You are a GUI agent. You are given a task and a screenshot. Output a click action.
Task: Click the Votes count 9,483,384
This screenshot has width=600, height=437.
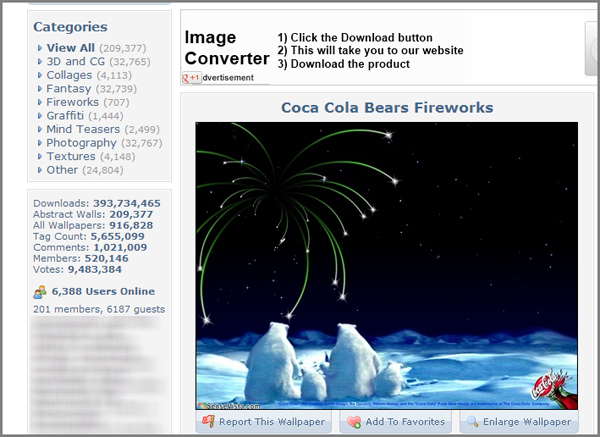coord(95,269)
